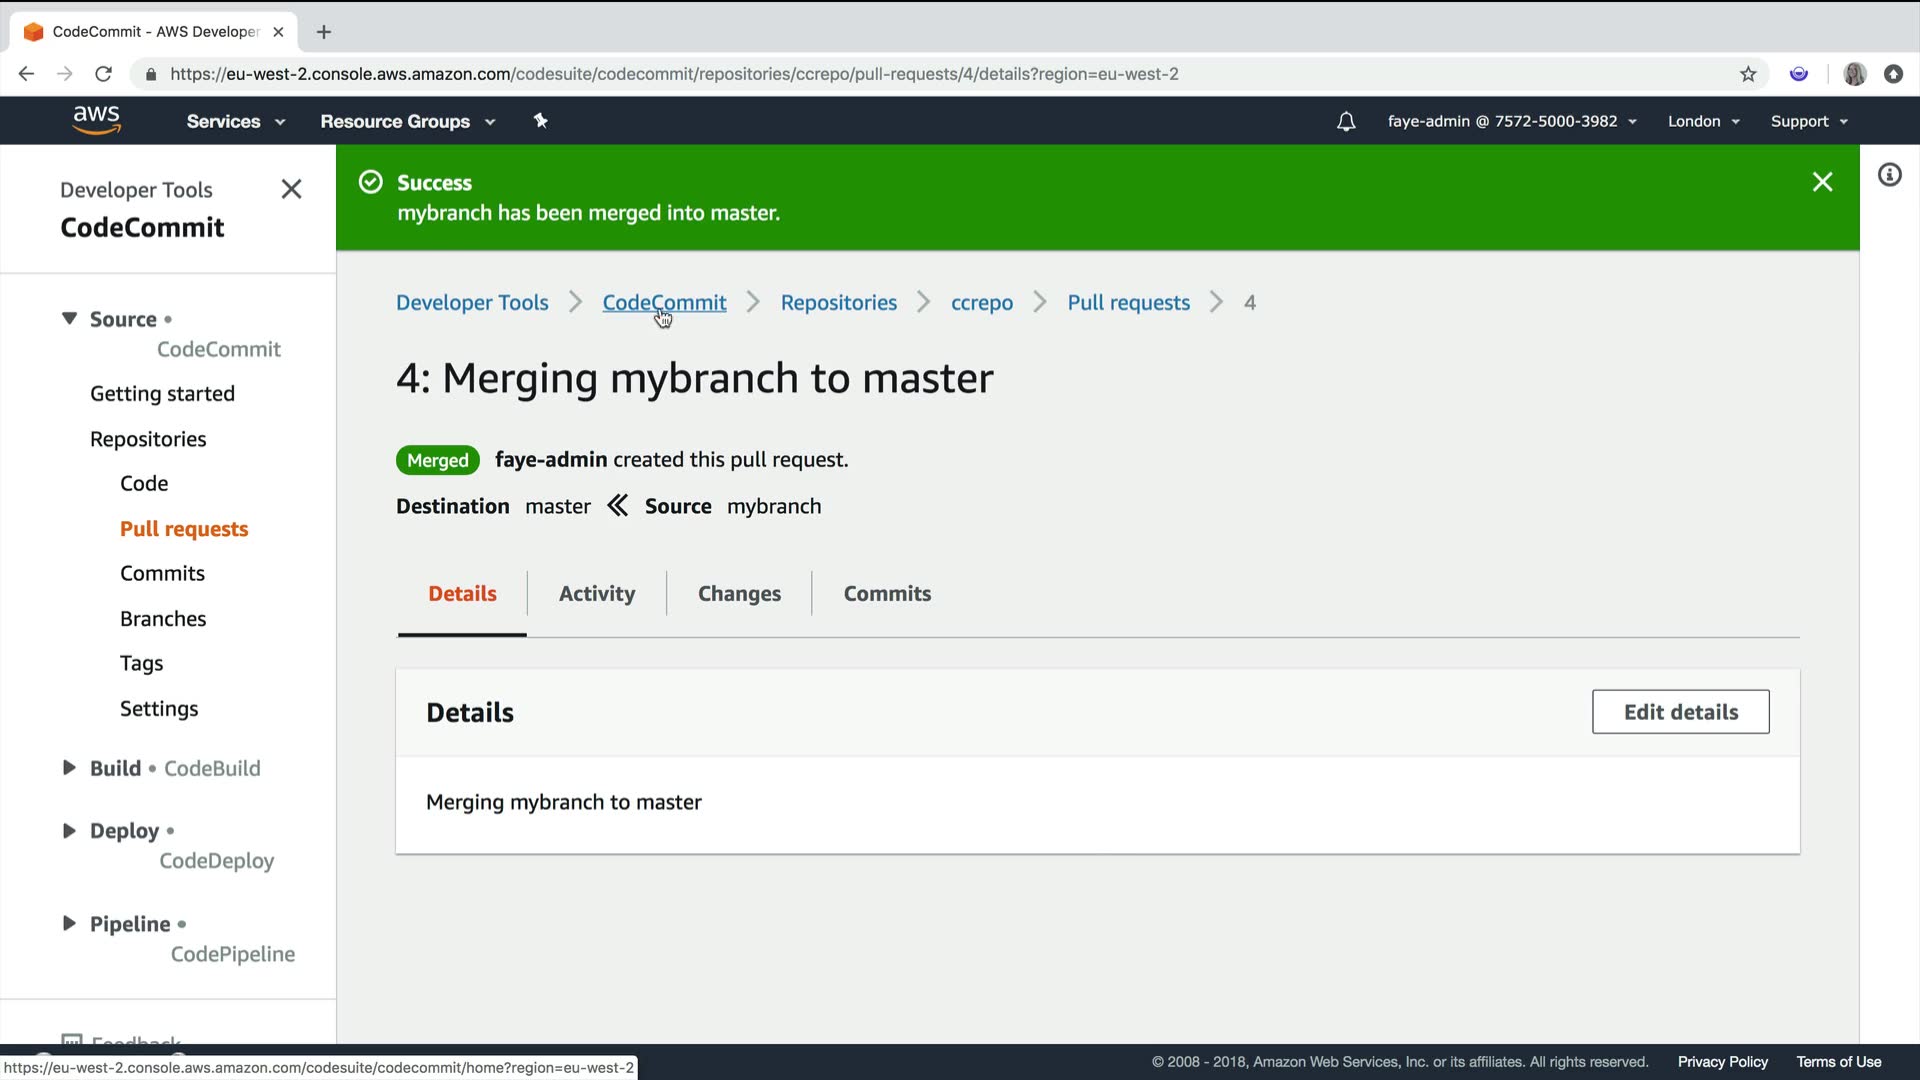Screen dimensions: 1920x1080
Task: Open the info panel icon at right
Action: point(1889,176)
